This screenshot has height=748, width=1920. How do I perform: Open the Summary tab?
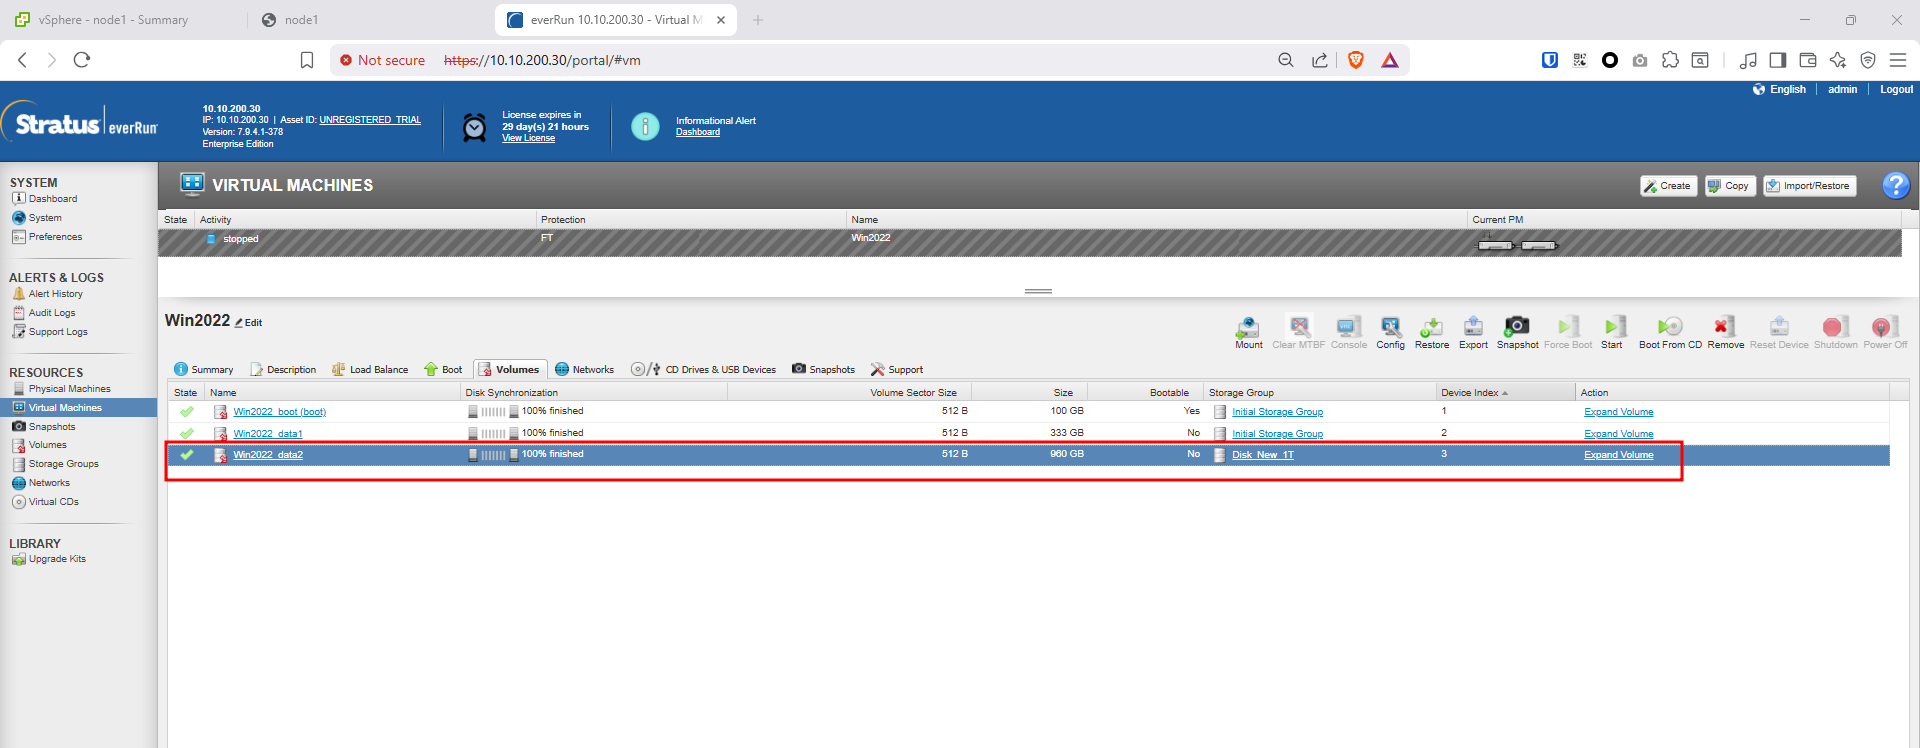point(204,370)
